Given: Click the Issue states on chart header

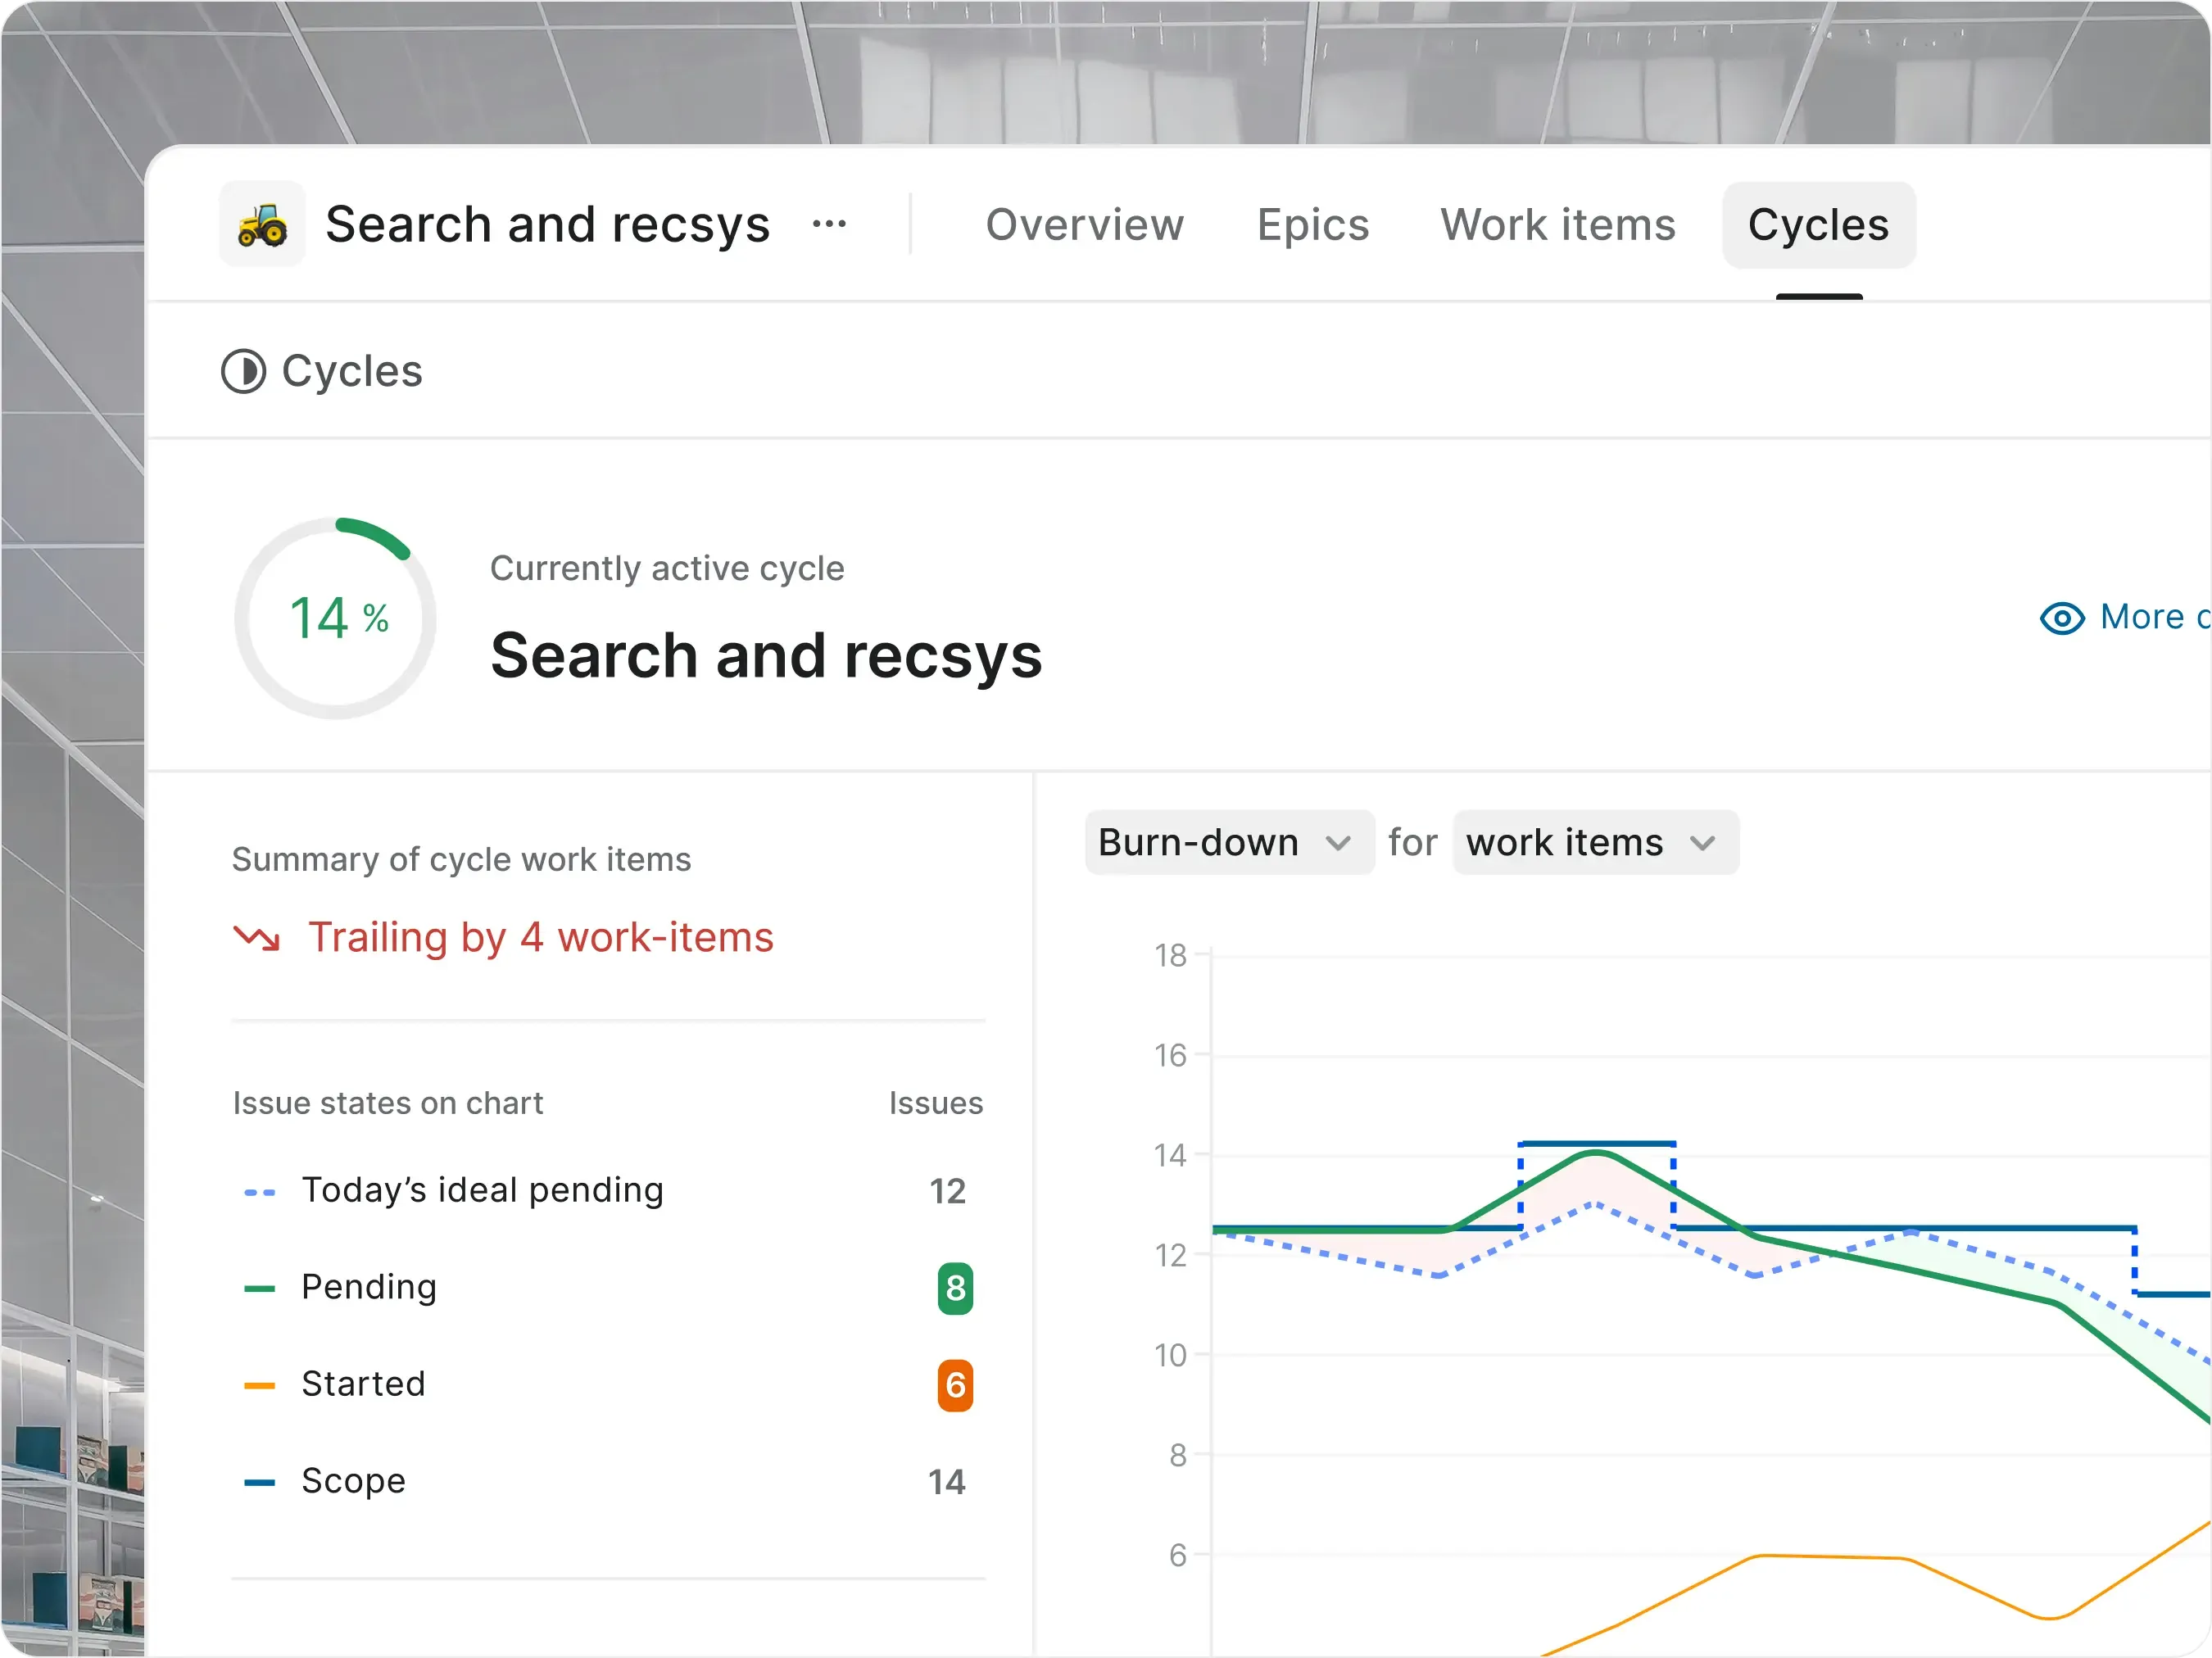Looking at the screenshot, I should pyautogui.click(x=388, y=1103).
